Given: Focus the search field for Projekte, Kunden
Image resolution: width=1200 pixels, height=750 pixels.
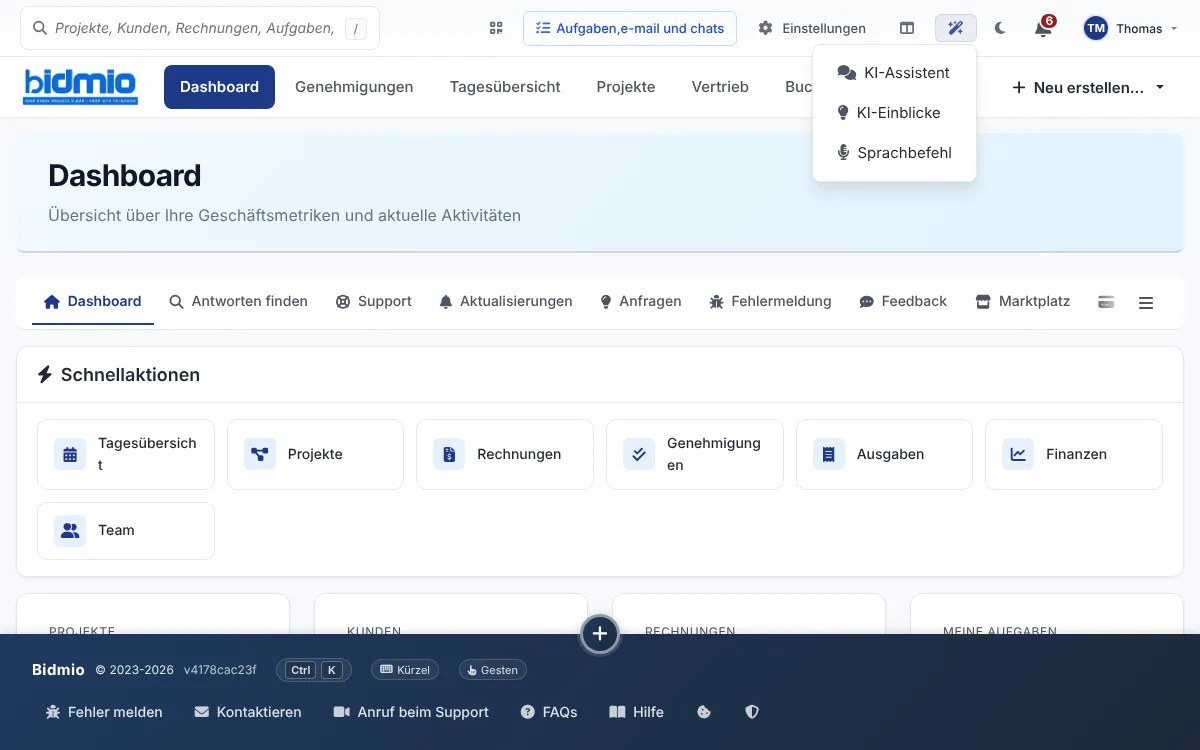Looking at the screenshot, I should coord(200,28).
